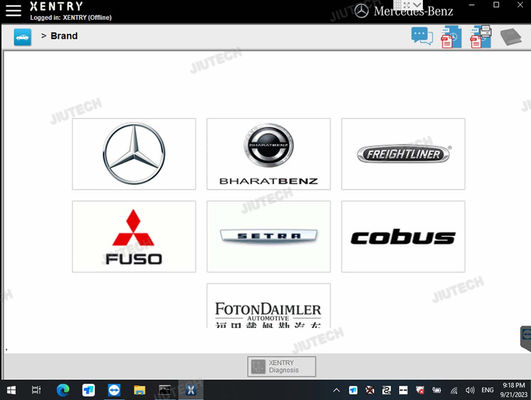This screenshot has width=531, height=400.
Task: Show hidden system tray icons
Action: pyautogui.click(x=336, y=390)
